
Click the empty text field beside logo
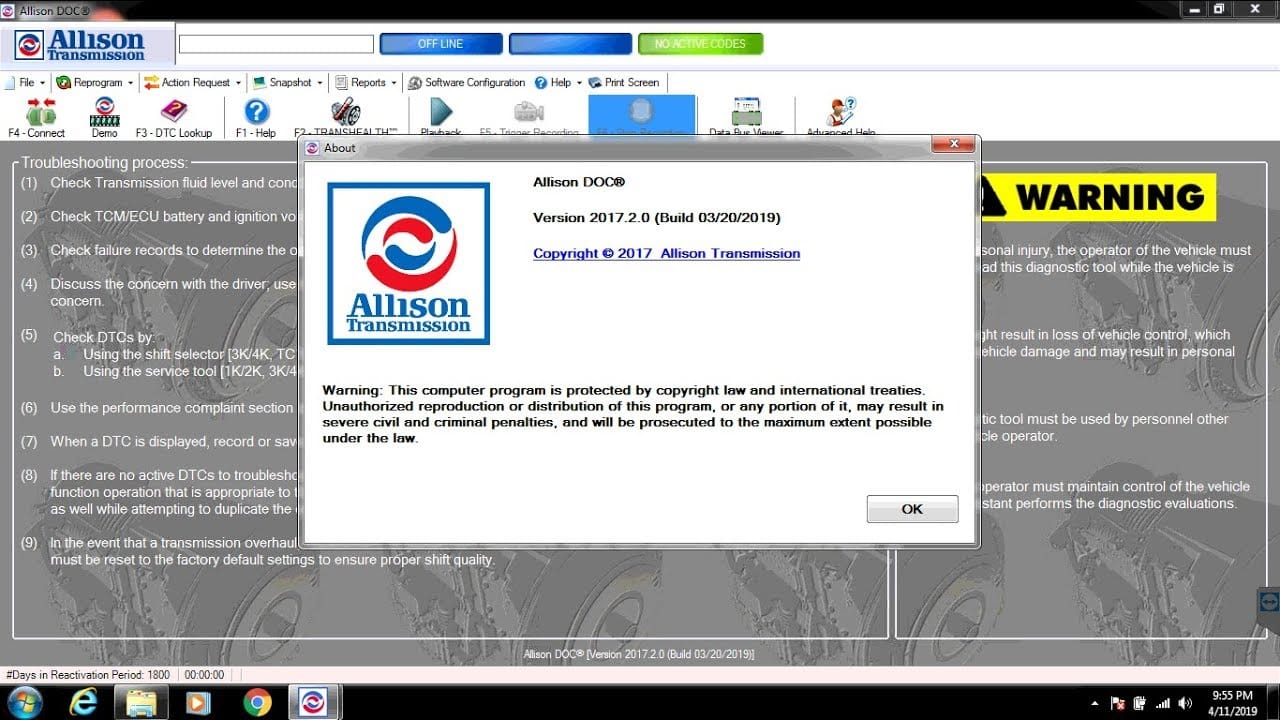coord(276,44)
